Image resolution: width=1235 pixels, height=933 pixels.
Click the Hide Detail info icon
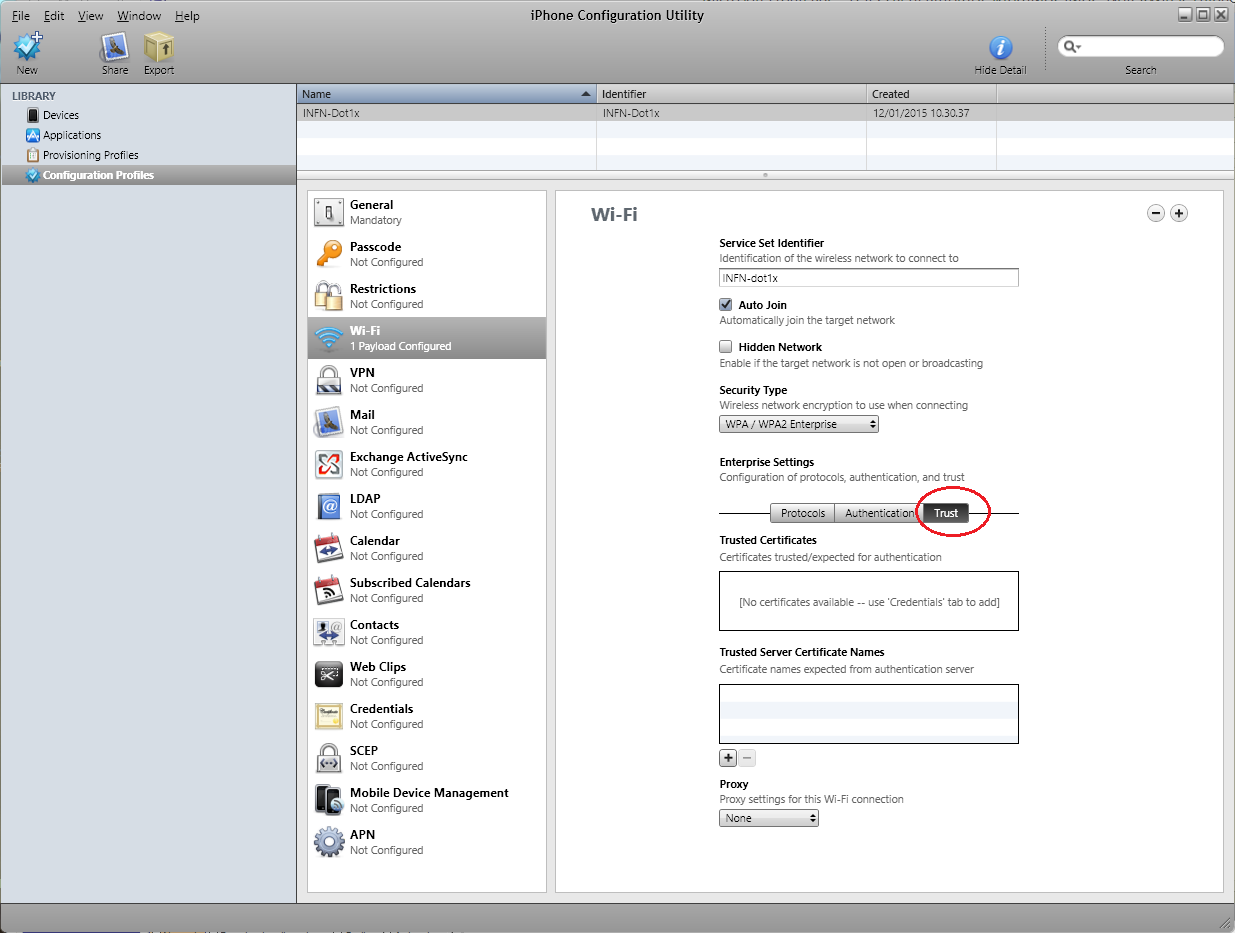(1000, 48)
